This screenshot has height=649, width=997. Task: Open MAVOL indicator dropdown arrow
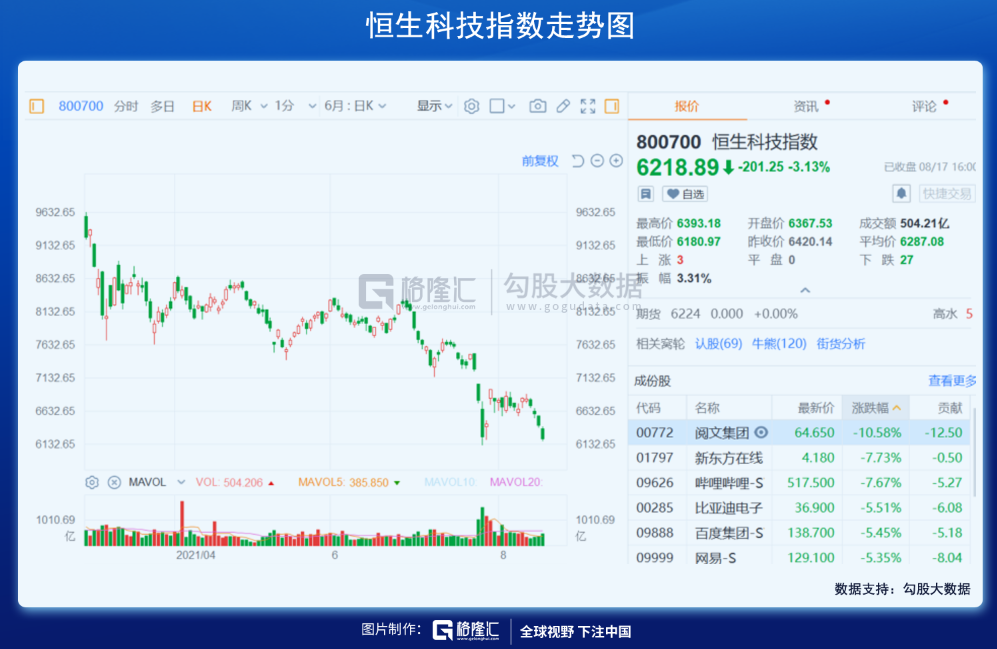(x=181, y=482)
